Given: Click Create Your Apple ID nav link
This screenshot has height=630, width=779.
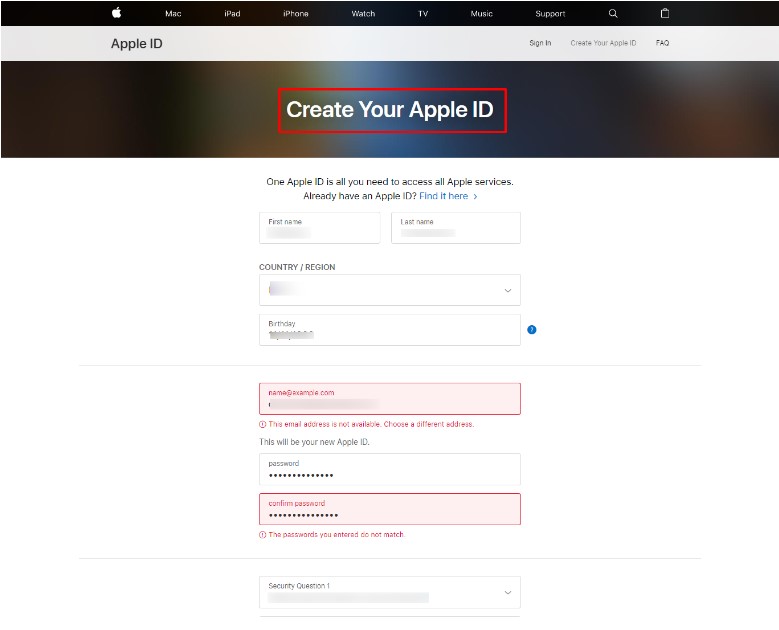Looking at the screenshot, I should [603, 43].
